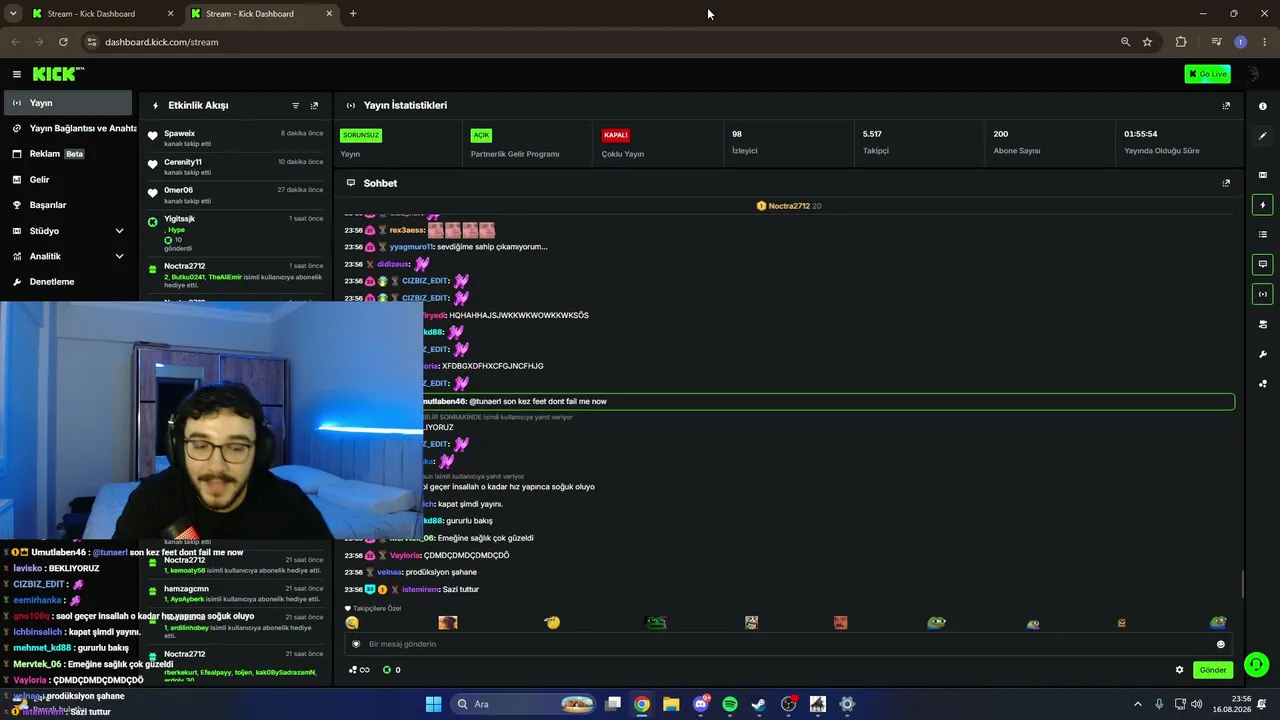This screenshot has width=1280, height=720.
Task: Open Discord from the taskbar
Action: [x=701, y=704]
